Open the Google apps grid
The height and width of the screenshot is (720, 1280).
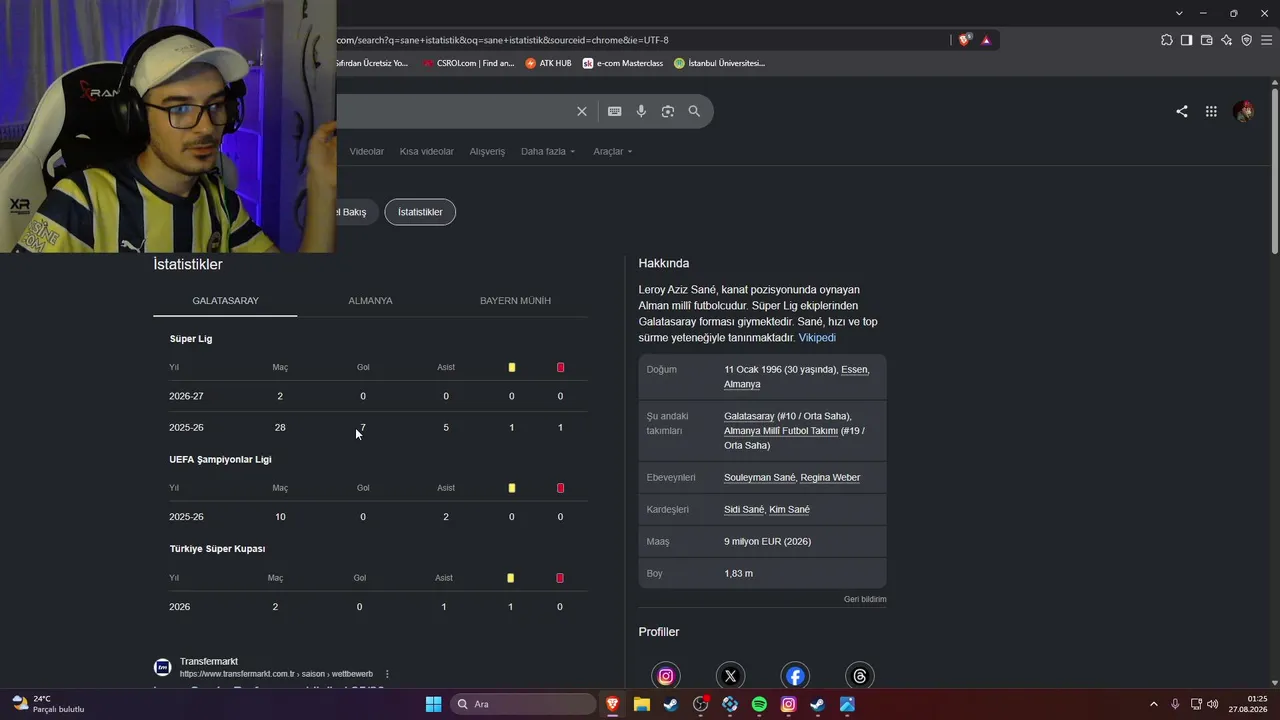1211,112
